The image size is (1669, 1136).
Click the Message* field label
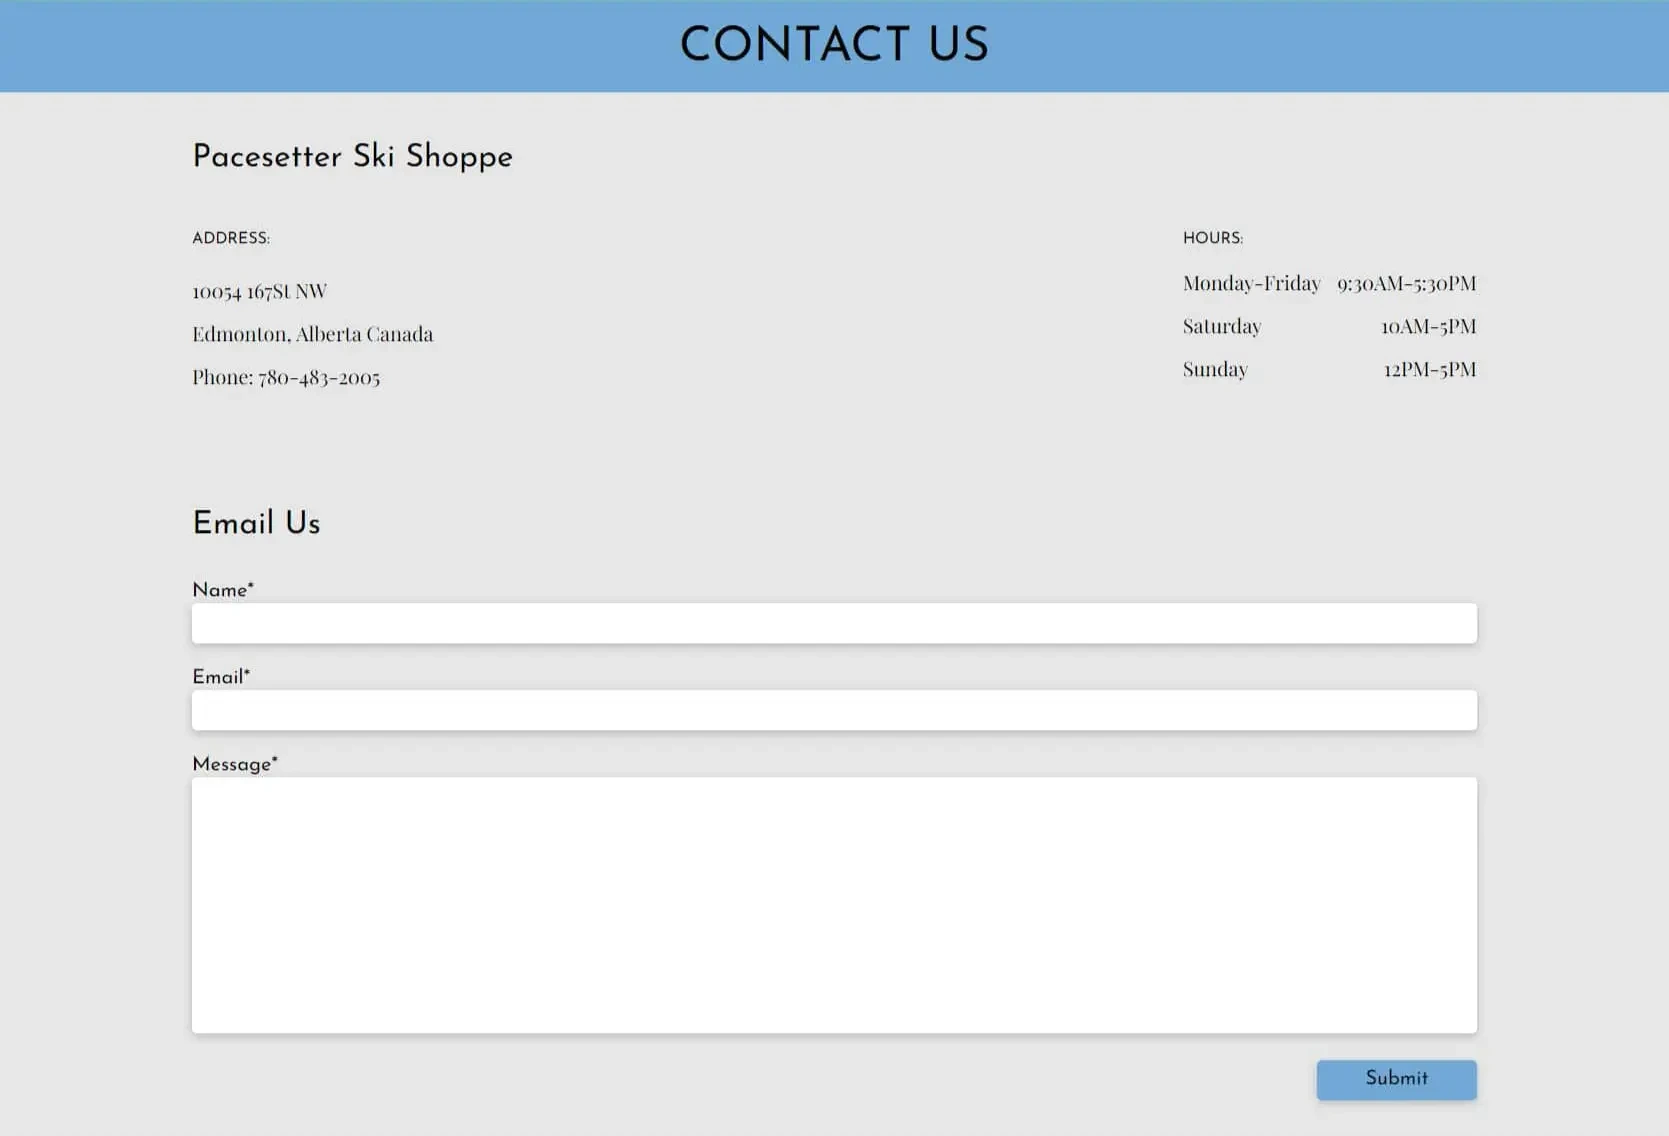pyautogui.click(x=235, y=763)
